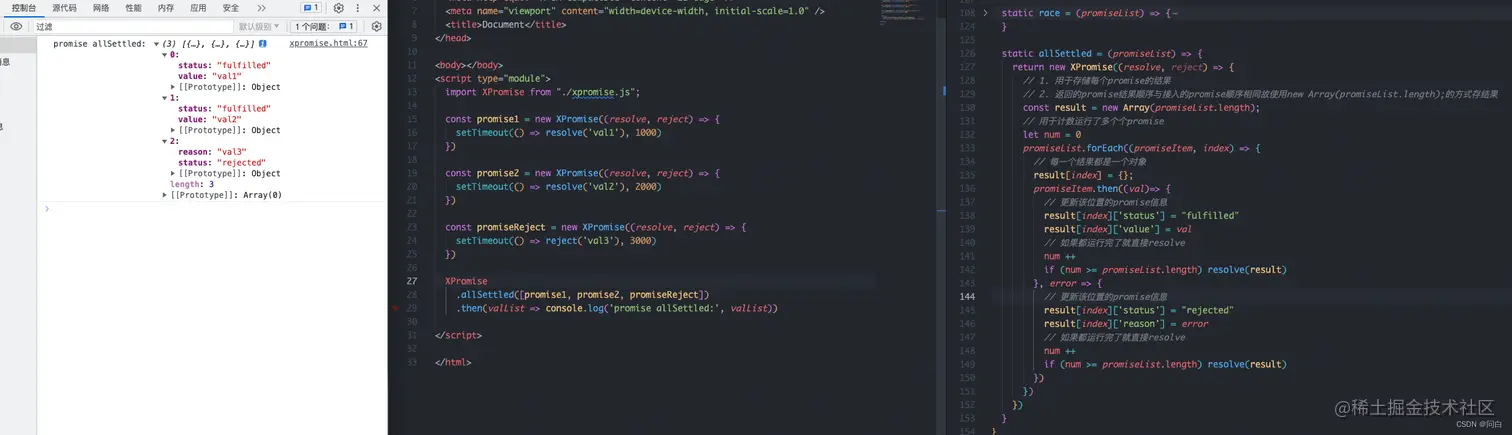This screenshot has height=435, width=1512.
Task: Click the .allSettled([promise1, promise2, promiseReject]) line
Action: (x=582, y=295)
